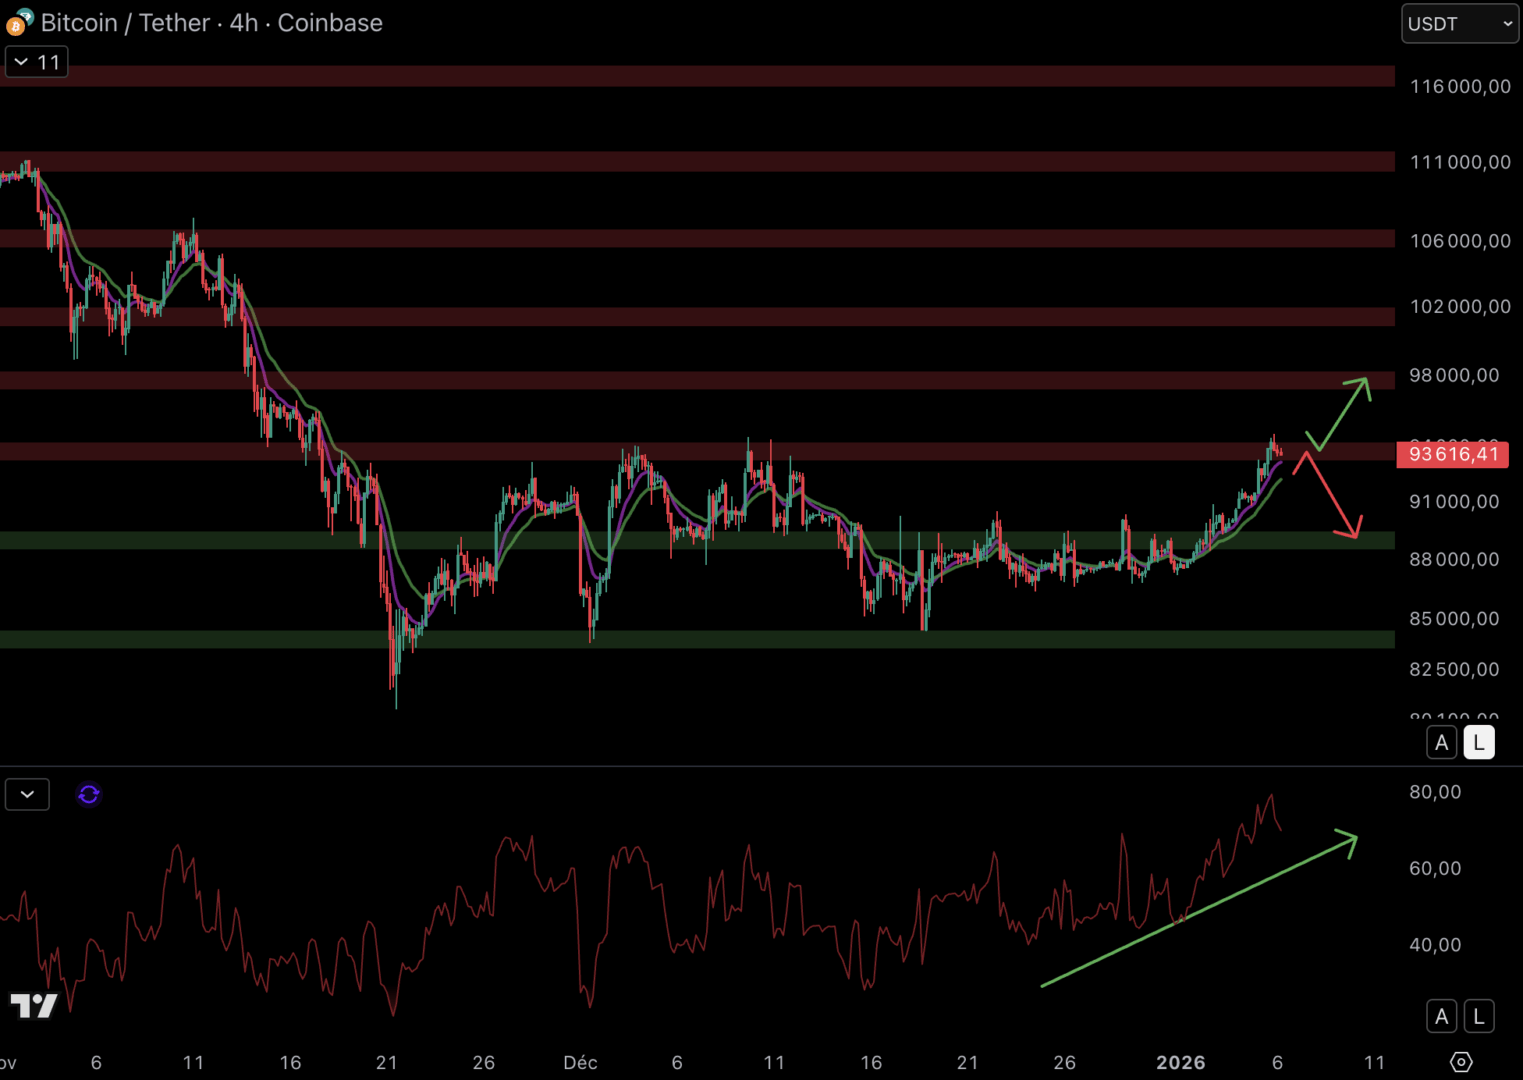Toggle log scale (L) on the main price pane
The width and height of the screenshot is (1523, 1080).
tap(1479, 743)
